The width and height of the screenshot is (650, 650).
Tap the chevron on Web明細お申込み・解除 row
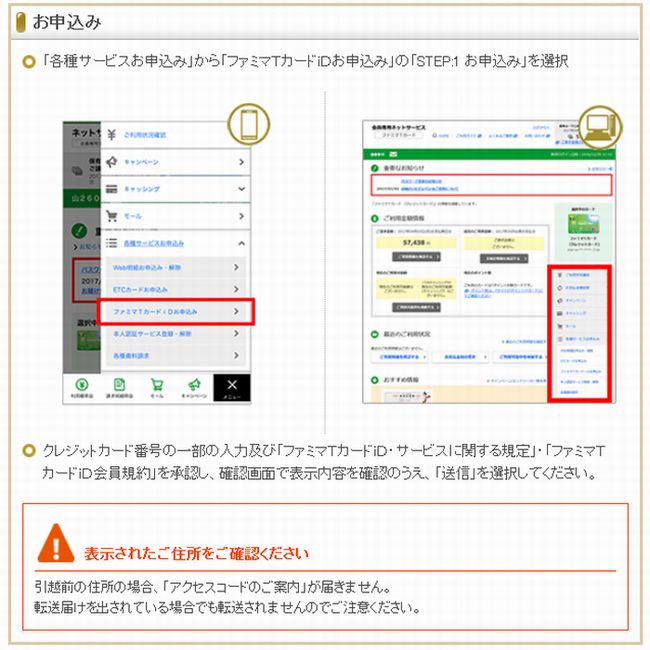click(x=236, y=267)
